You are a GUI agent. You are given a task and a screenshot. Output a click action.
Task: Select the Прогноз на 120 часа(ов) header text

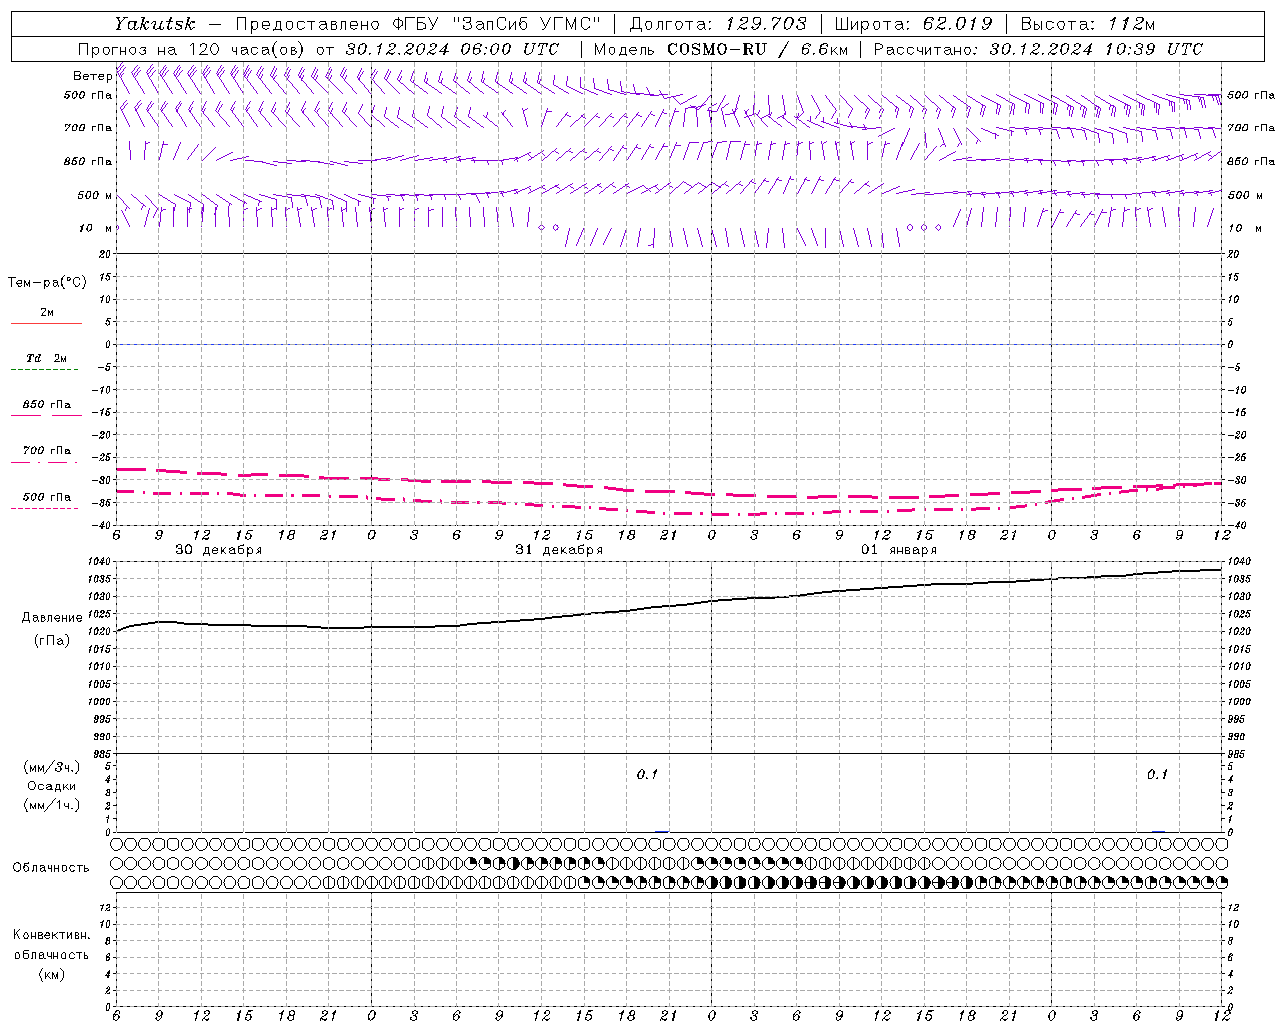coord(193,49)
